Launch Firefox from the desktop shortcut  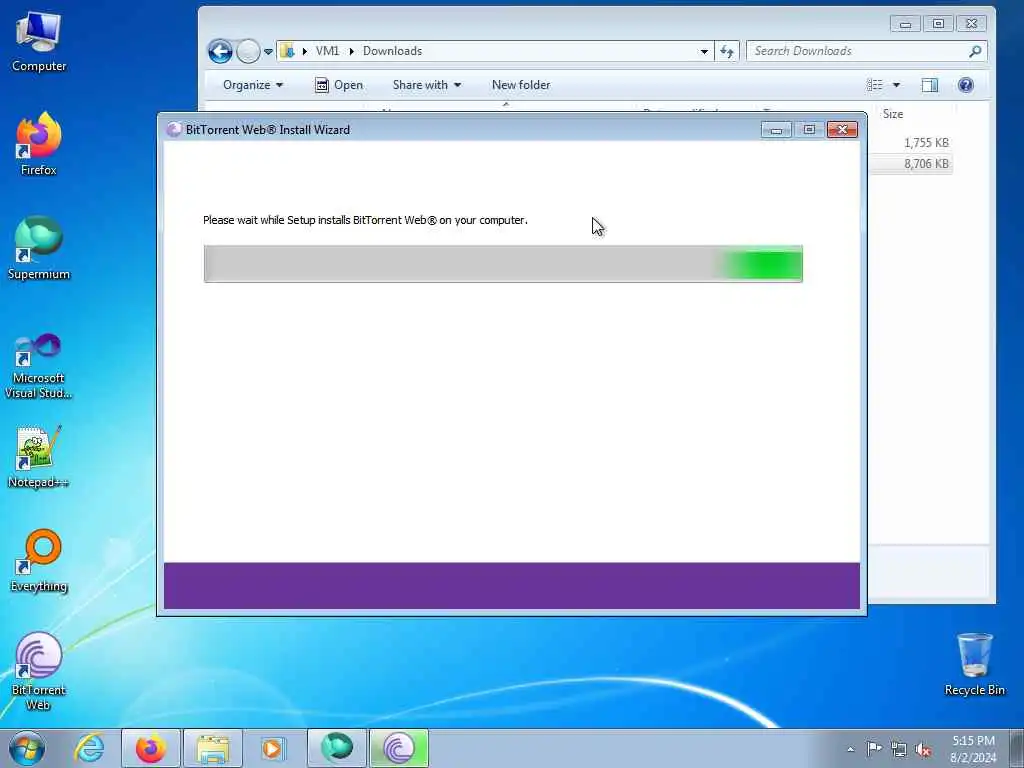click(x=39, y=144)
